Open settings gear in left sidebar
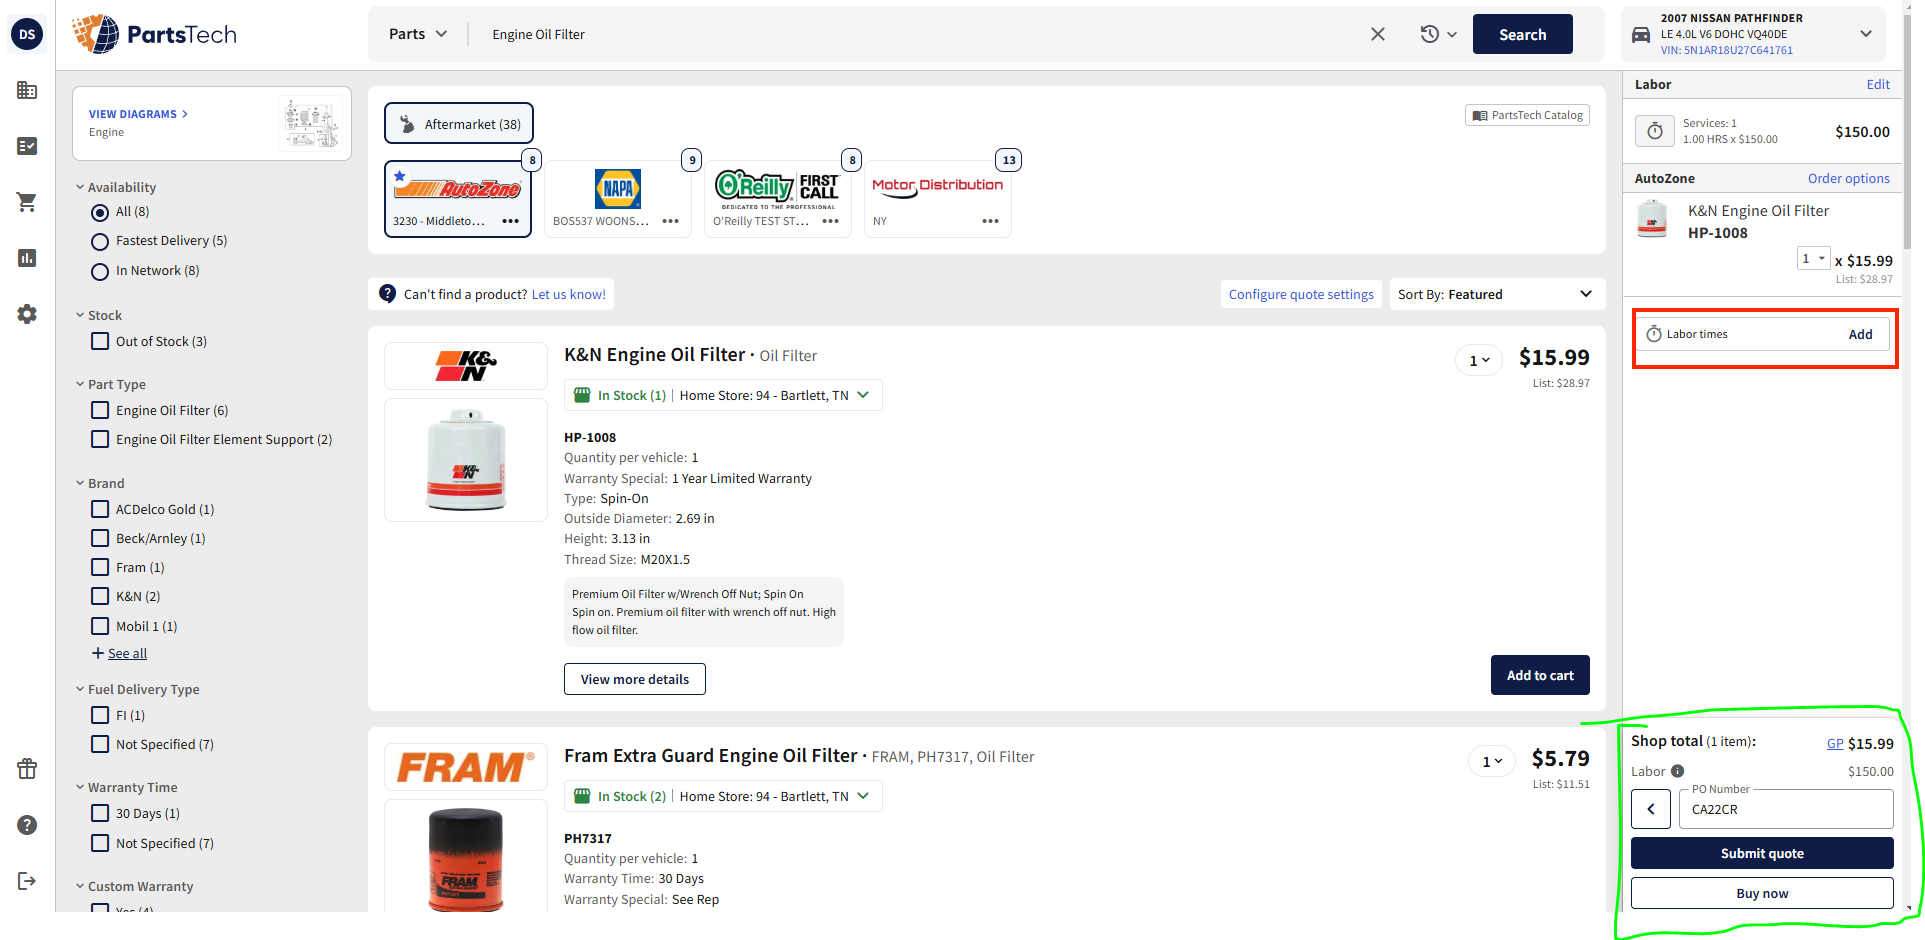Screen dimensions: 1925x940 [x=27, y=314]
